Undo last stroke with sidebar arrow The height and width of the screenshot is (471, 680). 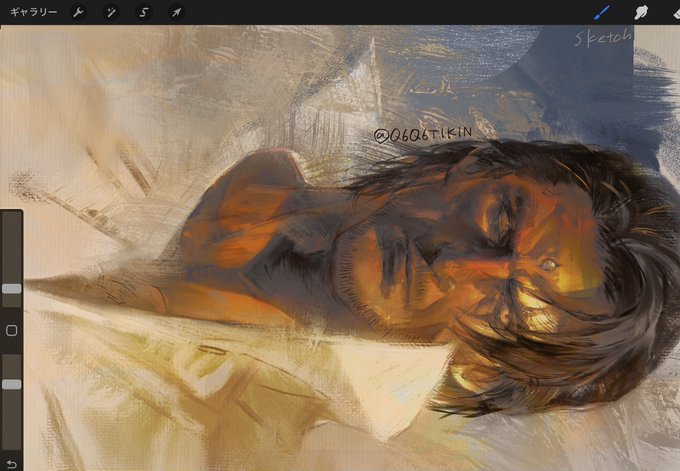click(x=12, y=464)
